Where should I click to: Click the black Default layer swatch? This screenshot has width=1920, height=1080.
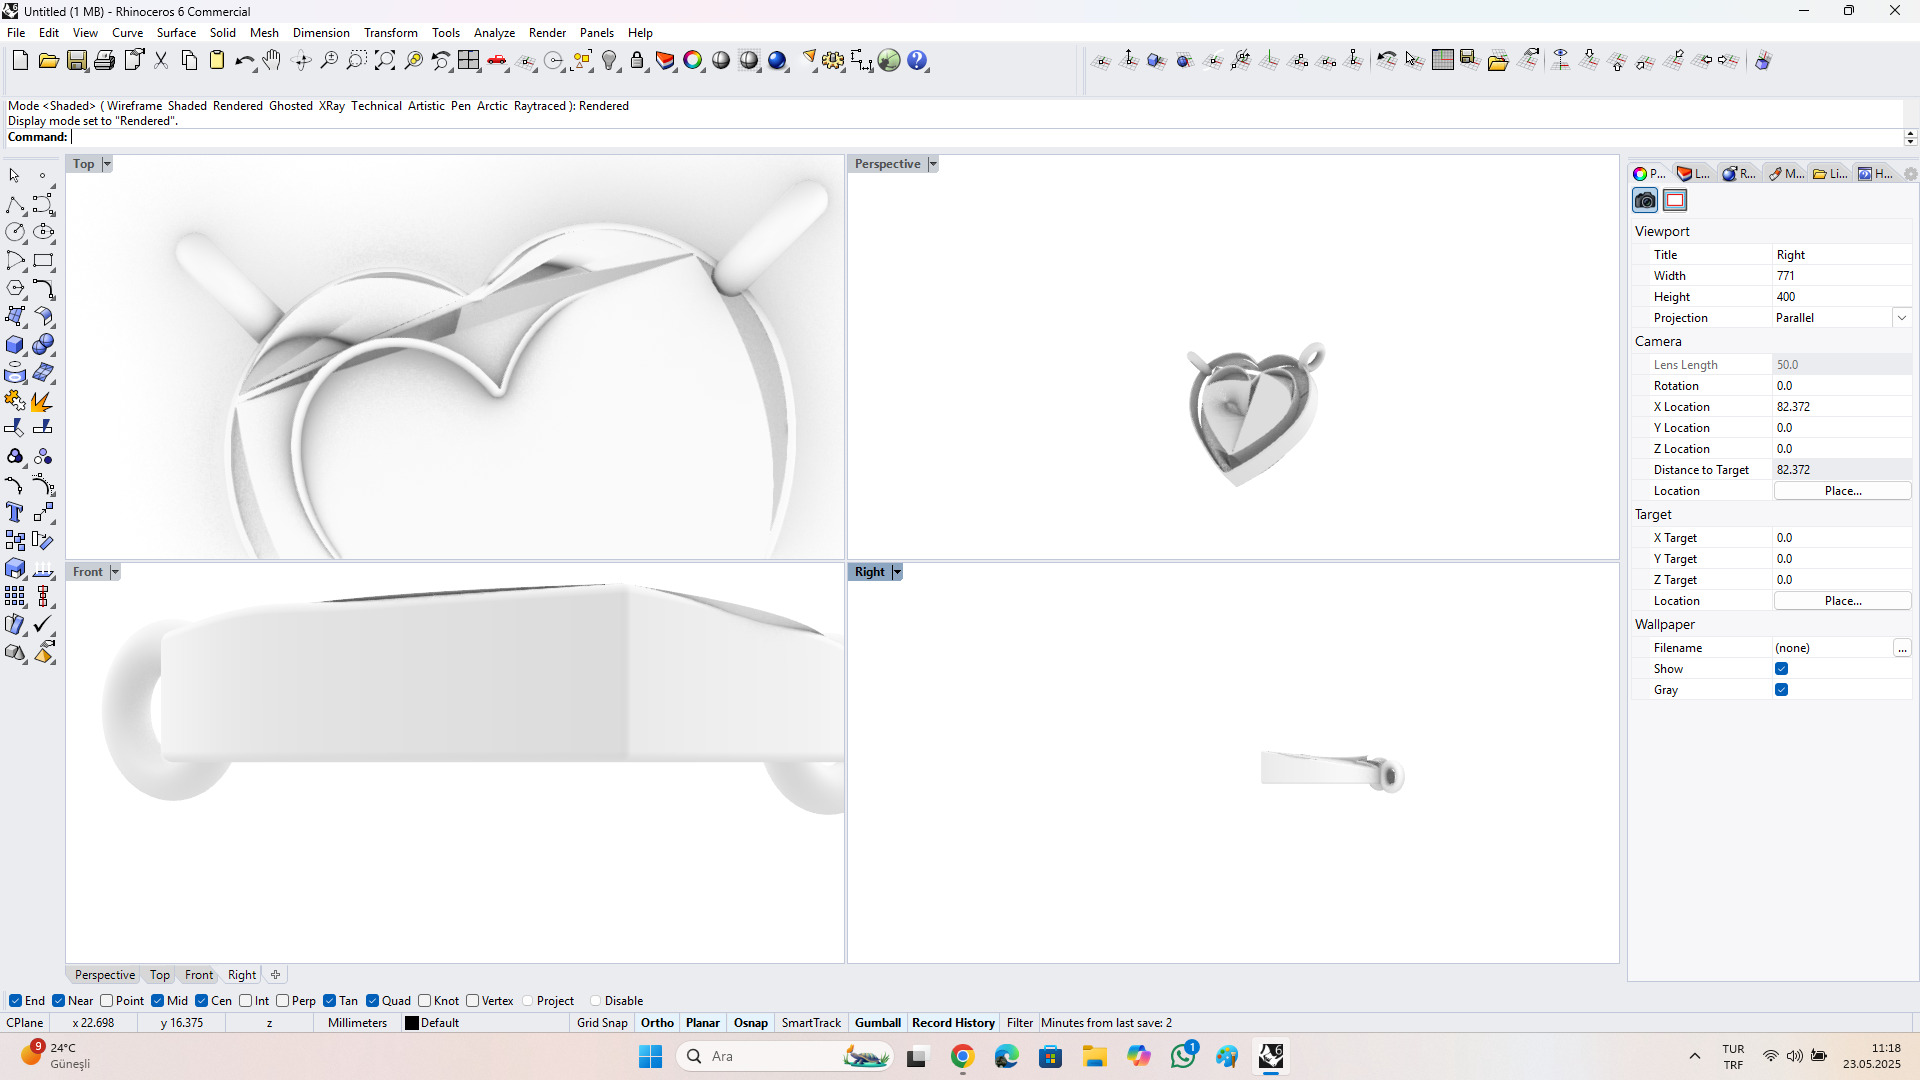point(411,1023)
